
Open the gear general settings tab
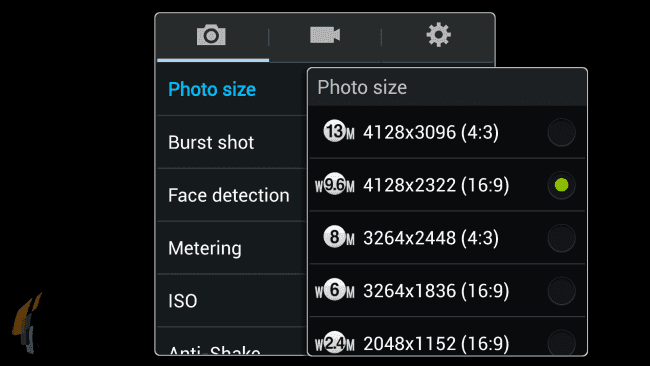point(438,35)
